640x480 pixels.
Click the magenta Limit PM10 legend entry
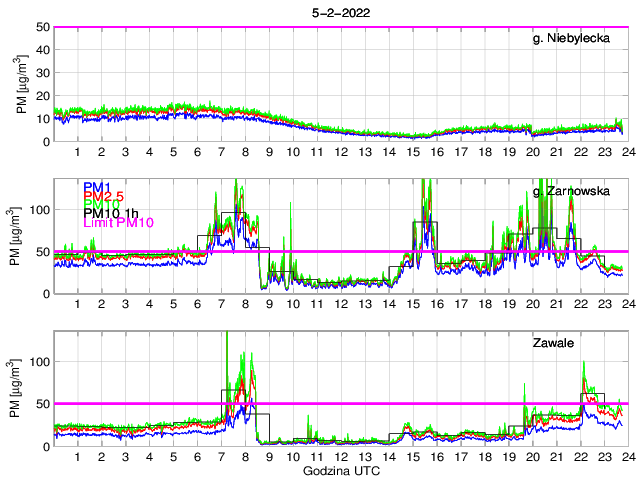[118, 223]
